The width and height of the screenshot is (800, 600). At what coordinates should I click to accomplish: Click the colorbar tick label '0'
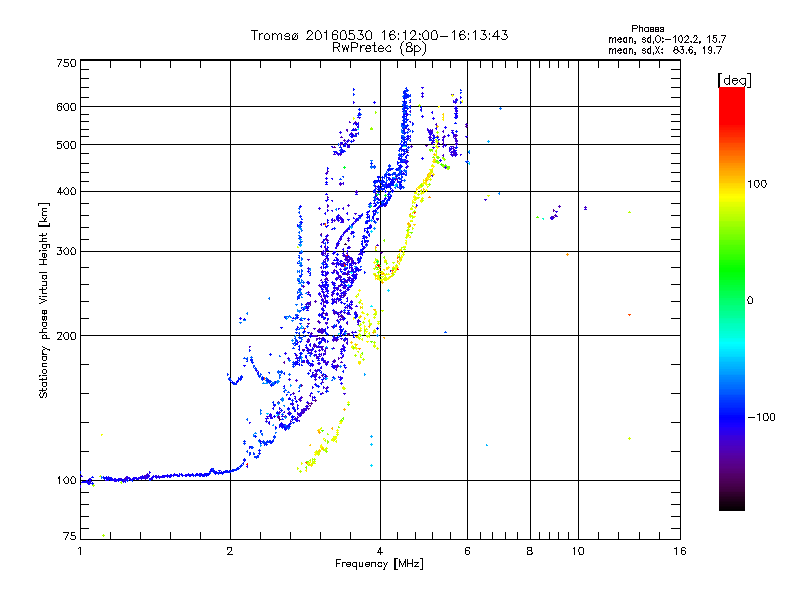pos(750,300)
